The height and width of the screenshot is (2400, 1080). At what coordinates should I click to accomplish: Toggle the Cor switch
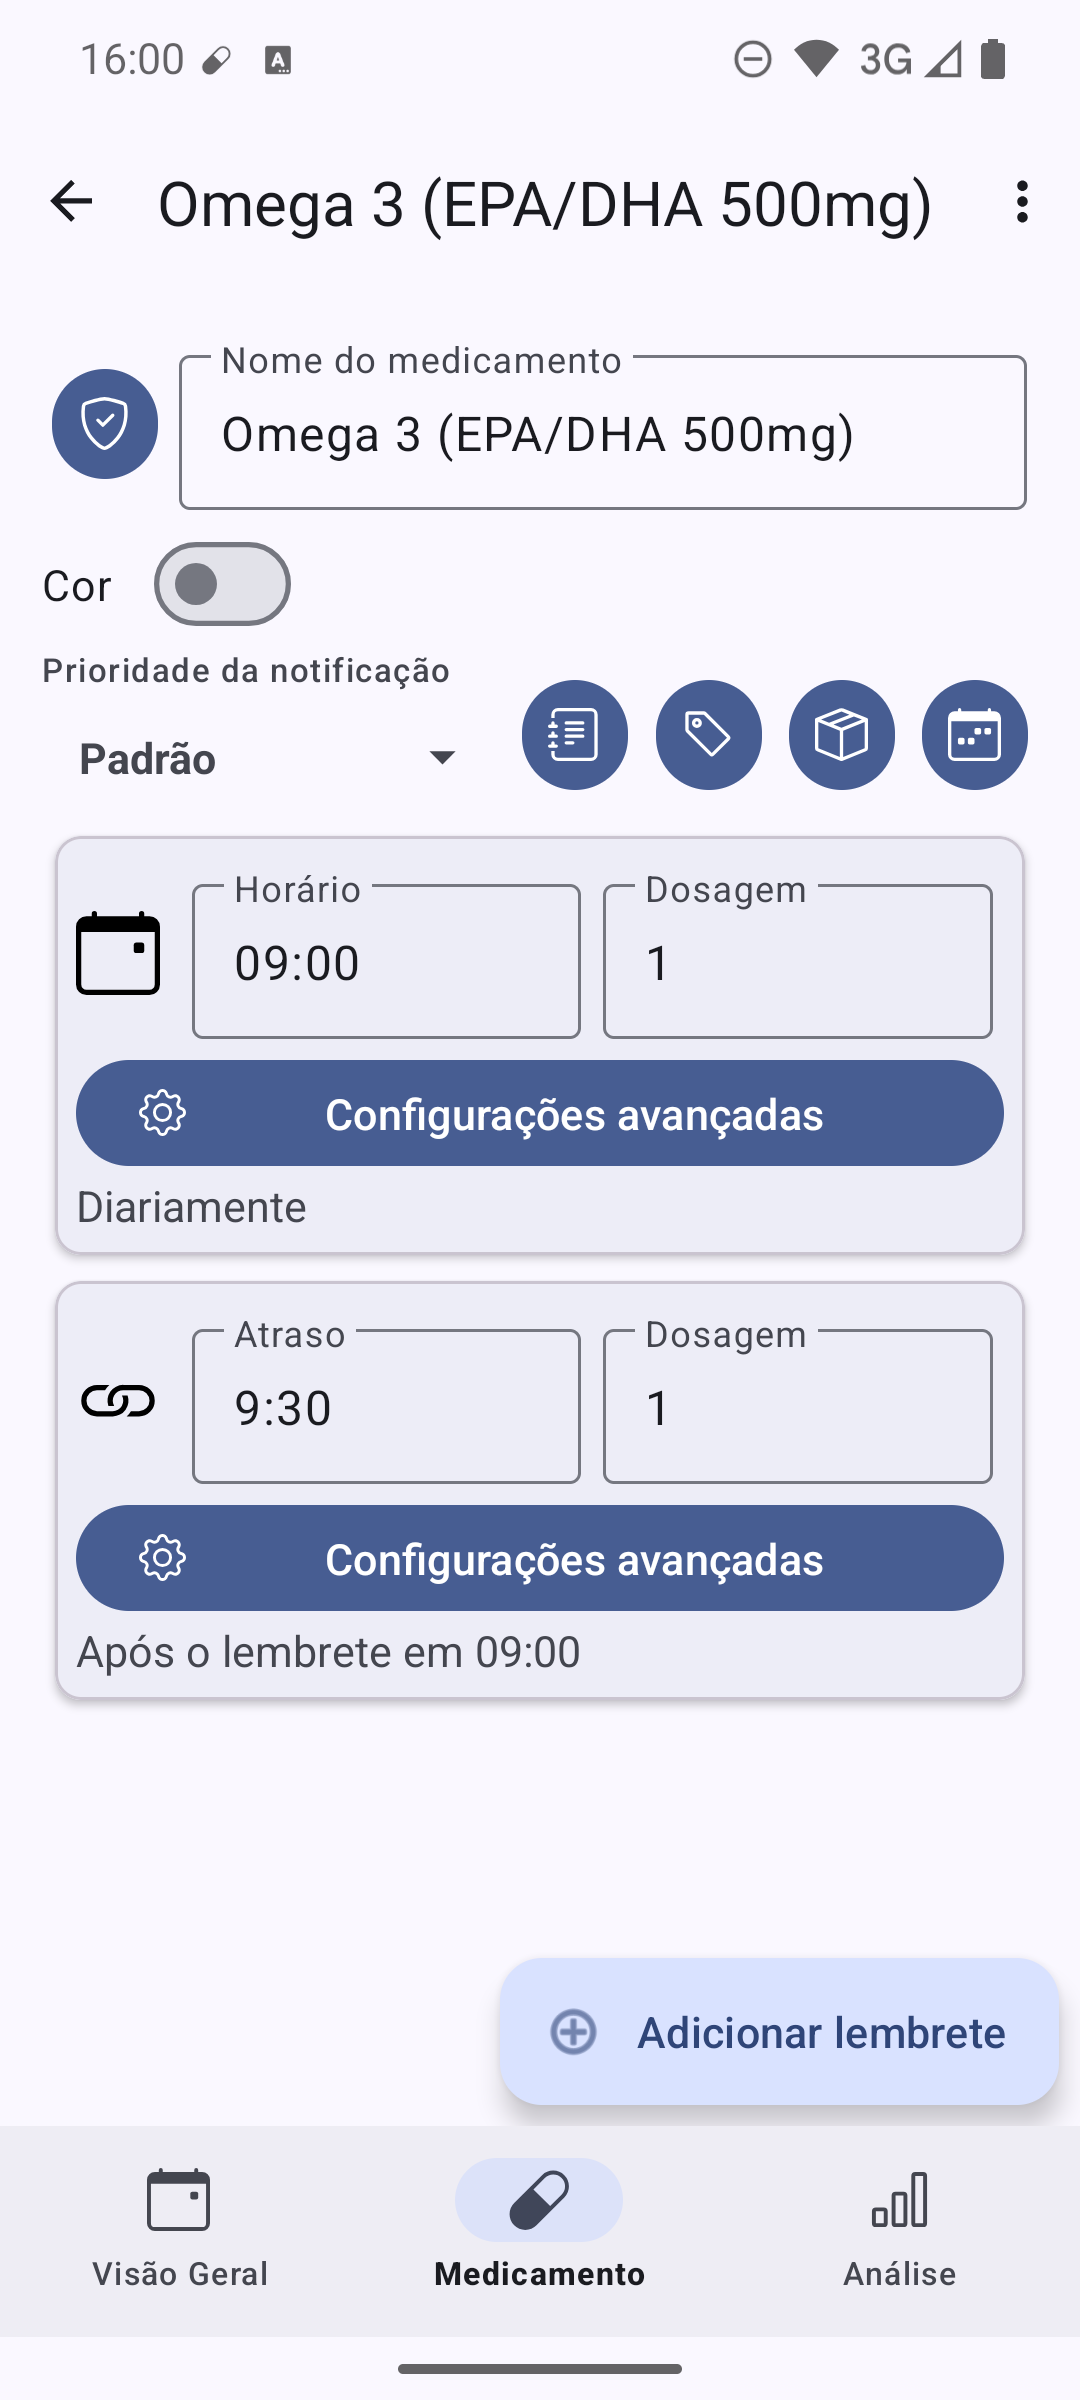(x=222, y=584)
